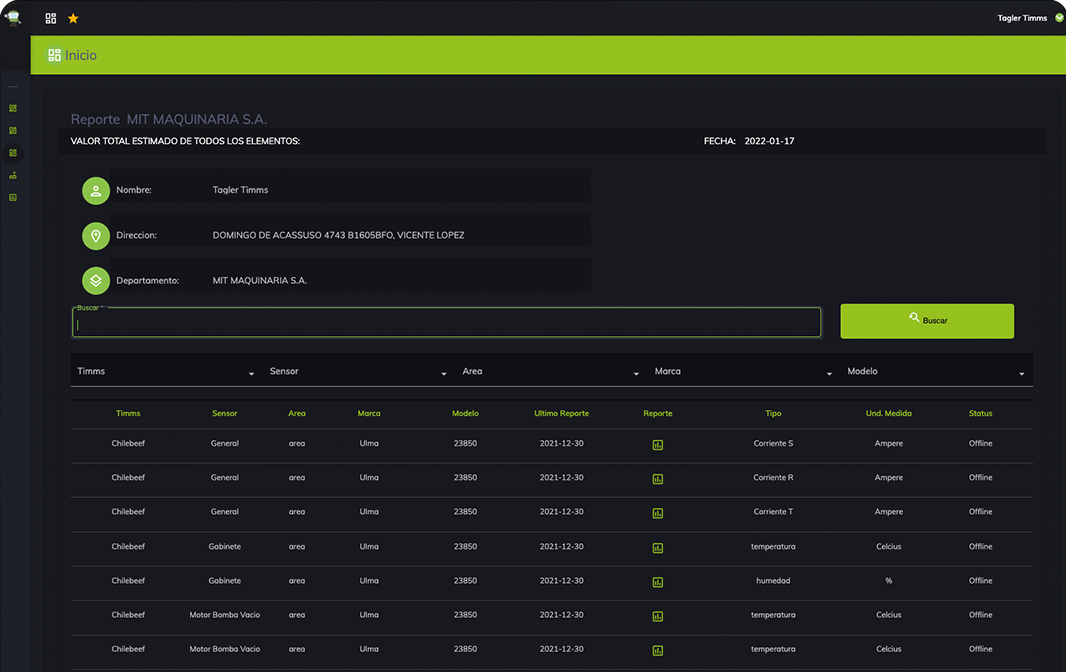Select the Corriente S cell
This screenshot has width=1066, height=672.
pos(773,443)
